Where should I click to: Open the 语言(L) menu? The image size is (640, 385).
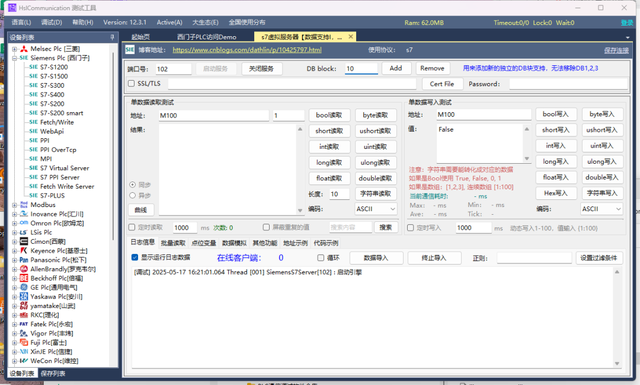tap(21, 22)
